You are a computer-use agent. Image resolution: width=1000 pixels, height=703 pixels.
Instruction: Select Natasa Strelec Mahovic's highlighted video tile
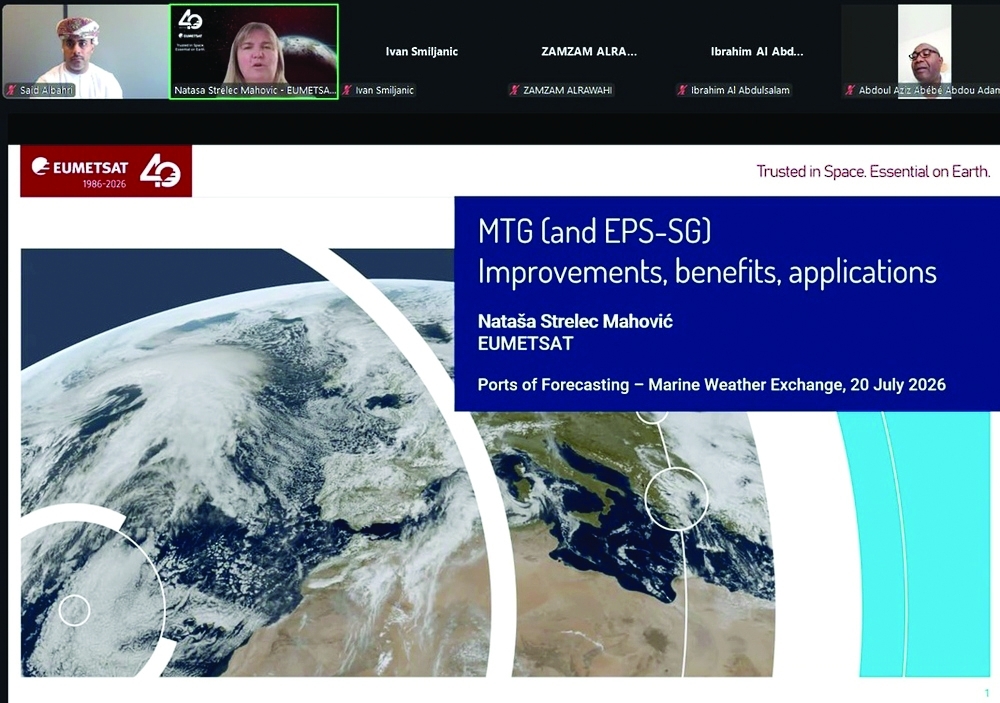(x=254, y=51)
